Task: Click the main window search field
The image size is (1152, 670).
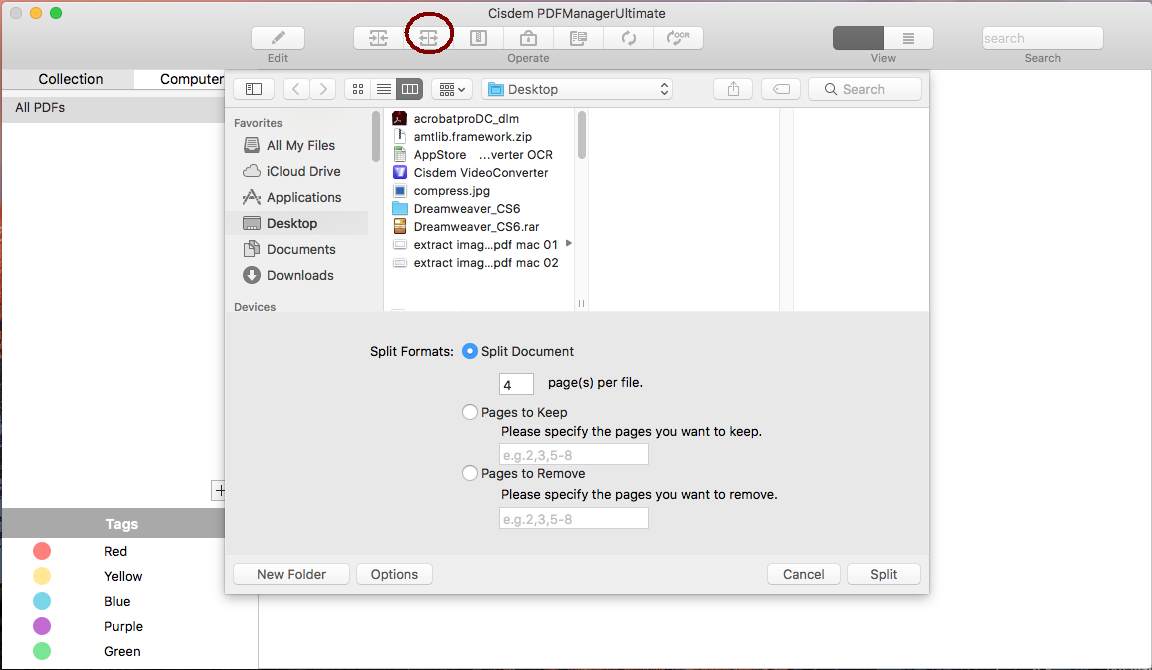Action: click(1043, 38)
